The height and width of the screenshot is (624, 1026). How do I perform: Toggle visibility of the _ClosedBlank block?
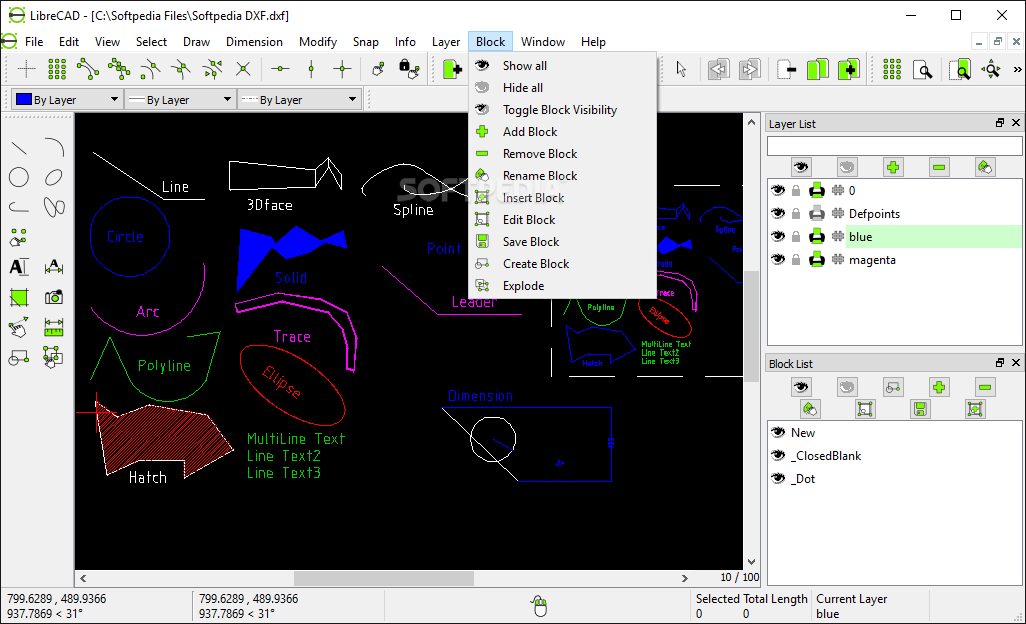[x=777, y=455]
